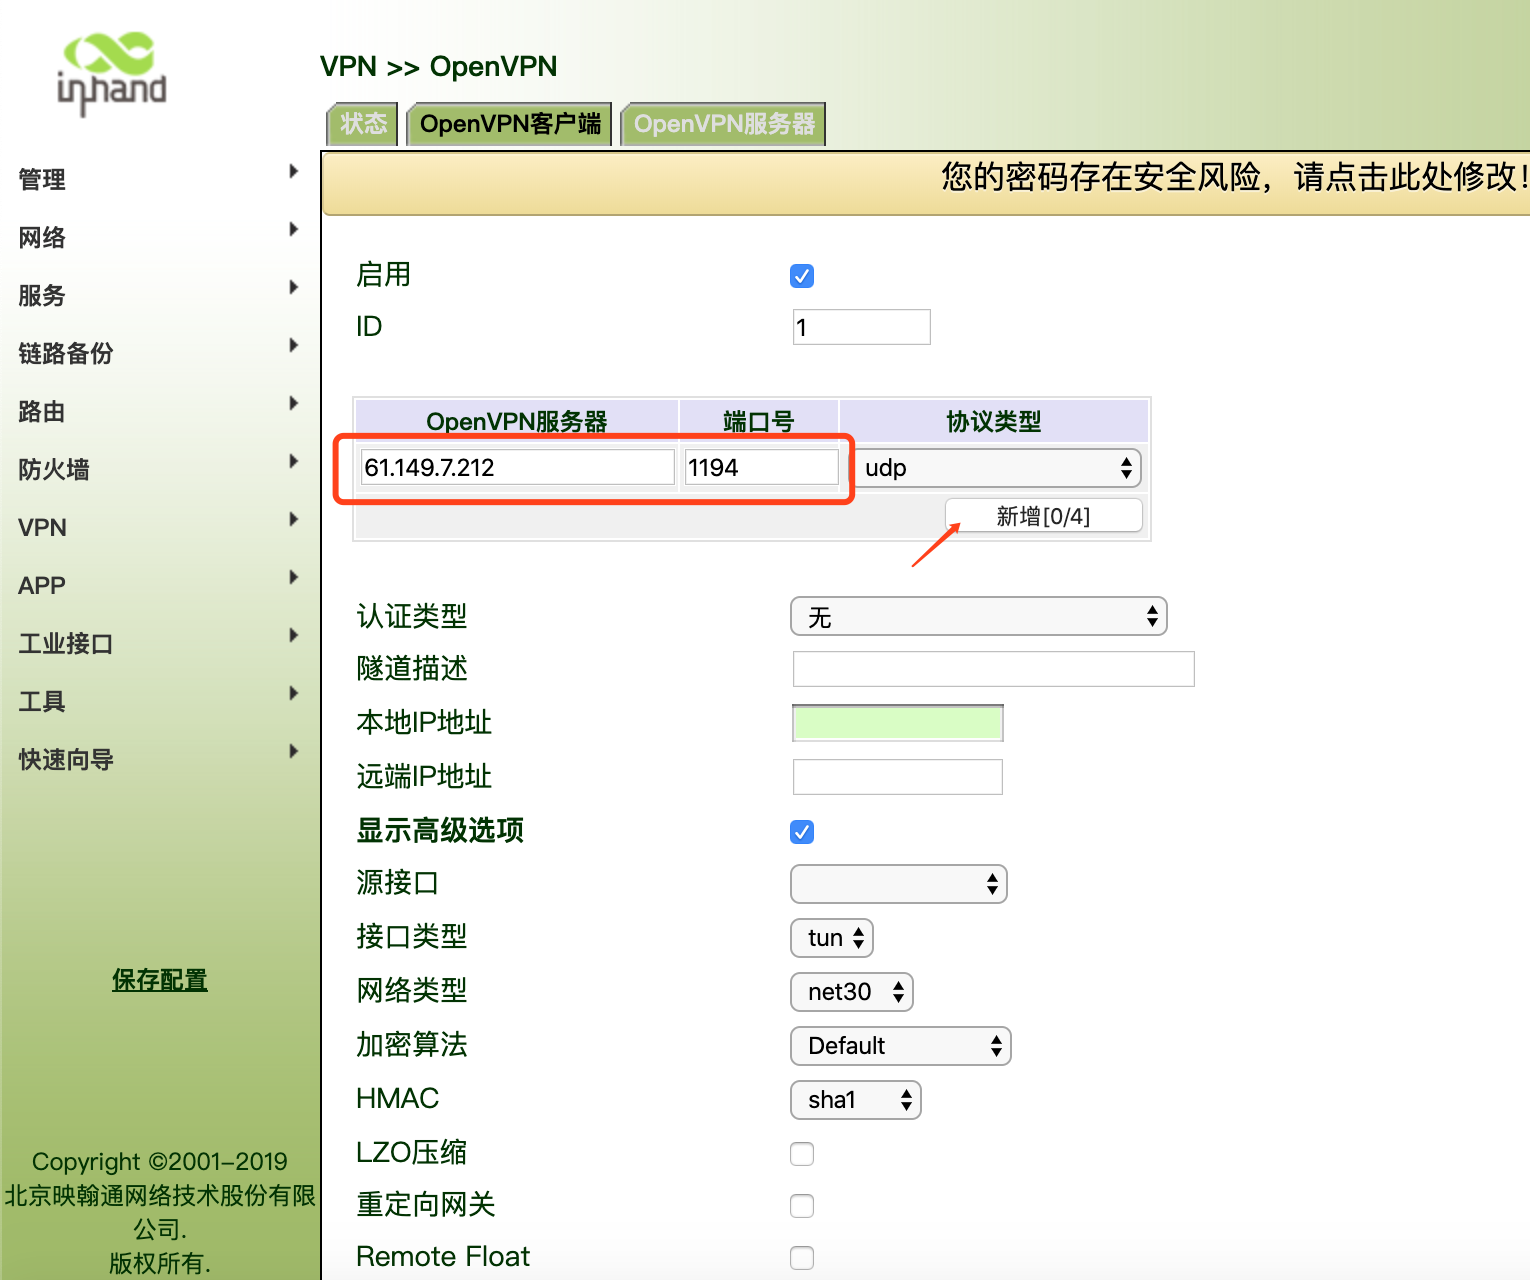Expand the 防火墙 sidebar menu arrow
Screen dimensions: 1530x1280
[x=293, y=461]
